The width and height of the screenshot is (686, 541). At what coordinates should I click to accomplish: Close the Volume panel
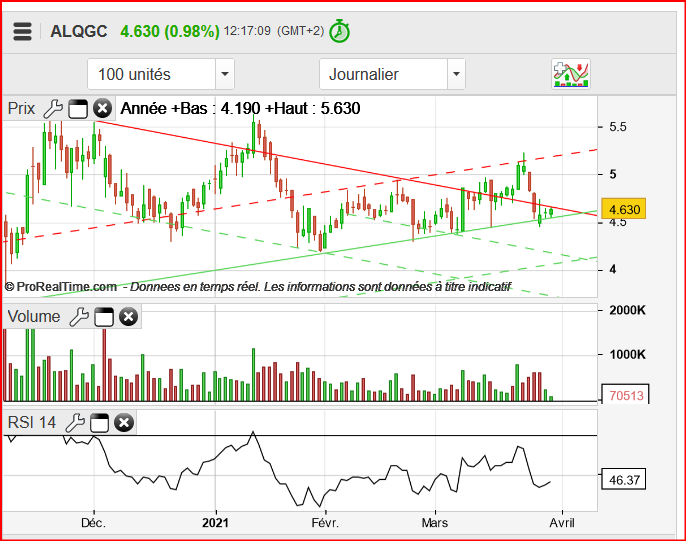click(129, 317)
